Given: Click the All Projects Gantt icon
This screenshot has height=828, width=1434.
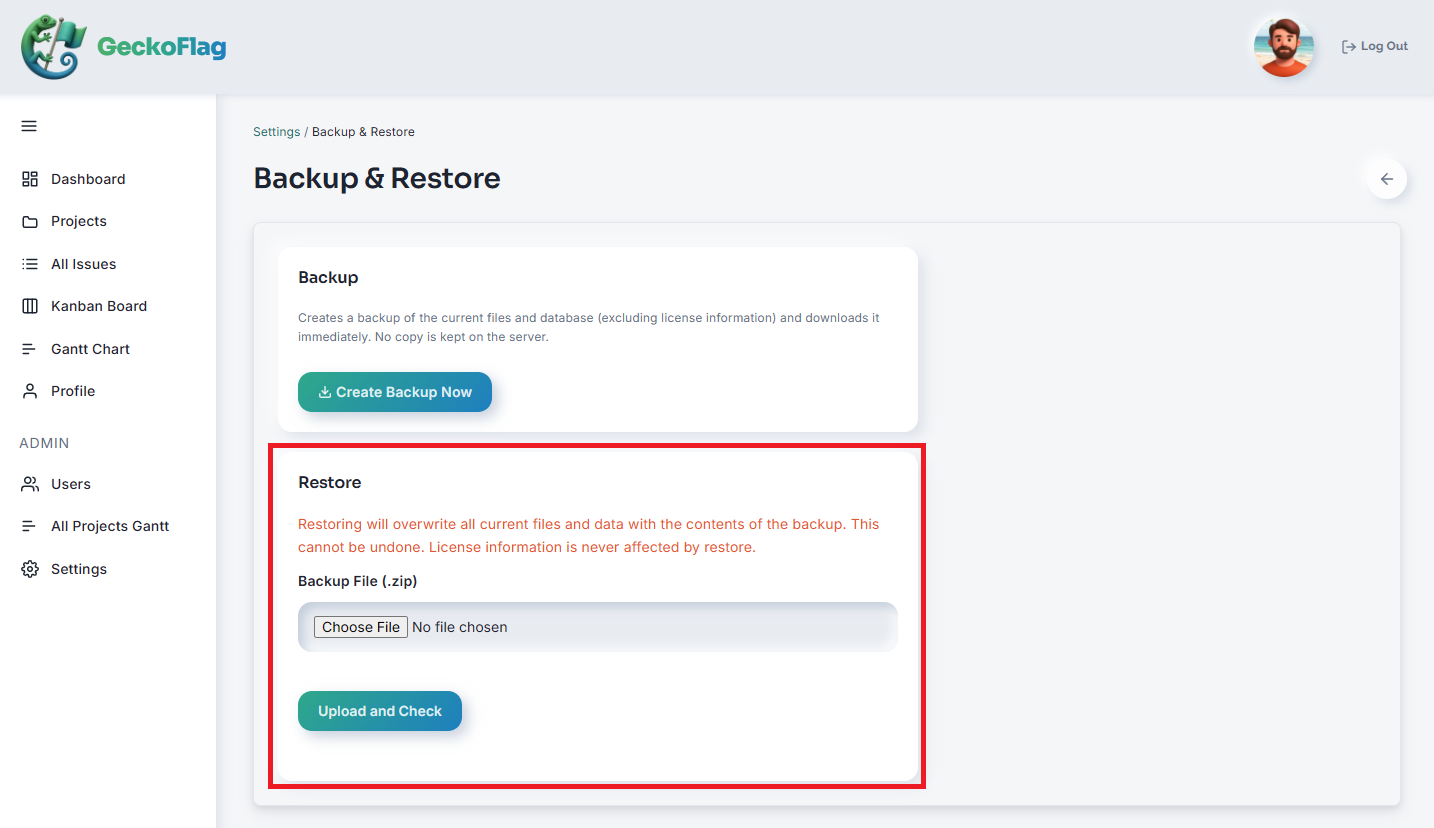Looking at the screenshot, I should (x=30, y=526).
